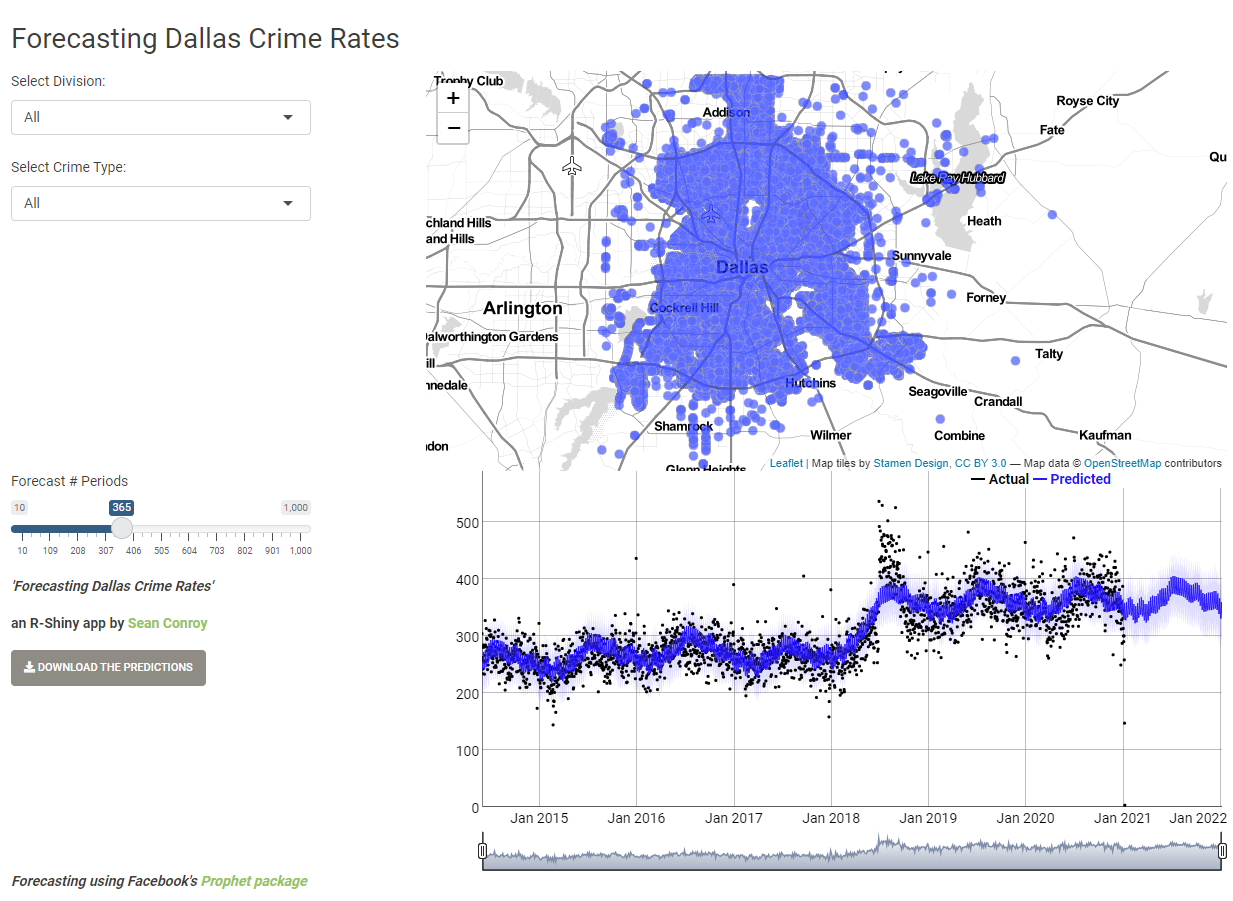Click the Heath map label

(984, 221)
